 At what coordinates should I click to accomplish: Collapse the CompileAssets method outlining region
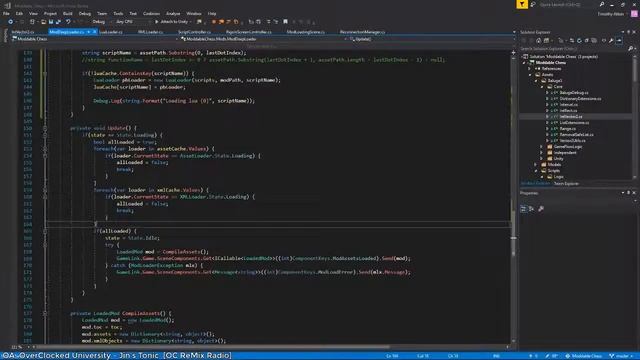tap(45, 313)
